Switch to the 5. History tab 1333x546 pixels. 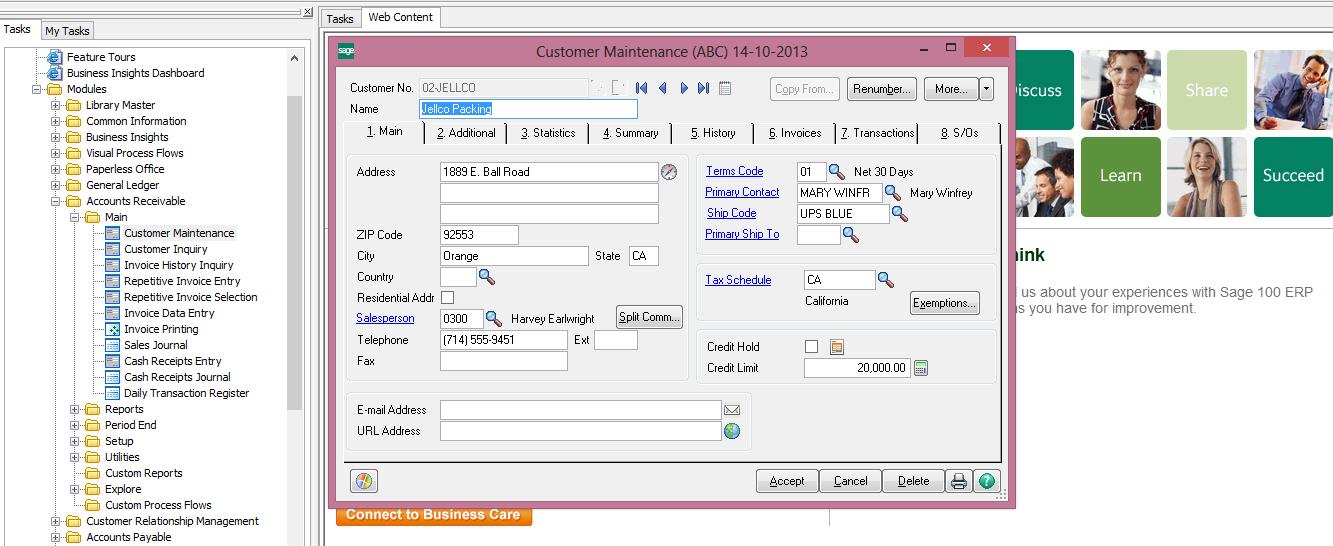[x=712, y=133]
